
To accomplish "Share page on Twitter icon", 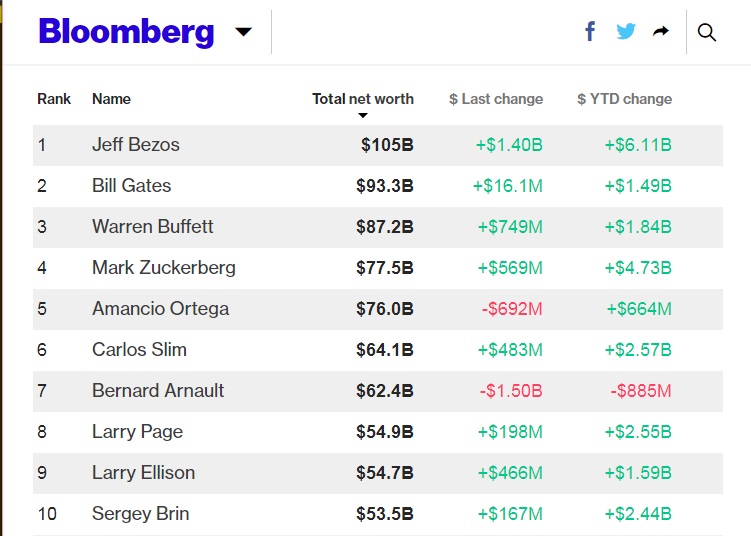I will [x=626, y=32].
